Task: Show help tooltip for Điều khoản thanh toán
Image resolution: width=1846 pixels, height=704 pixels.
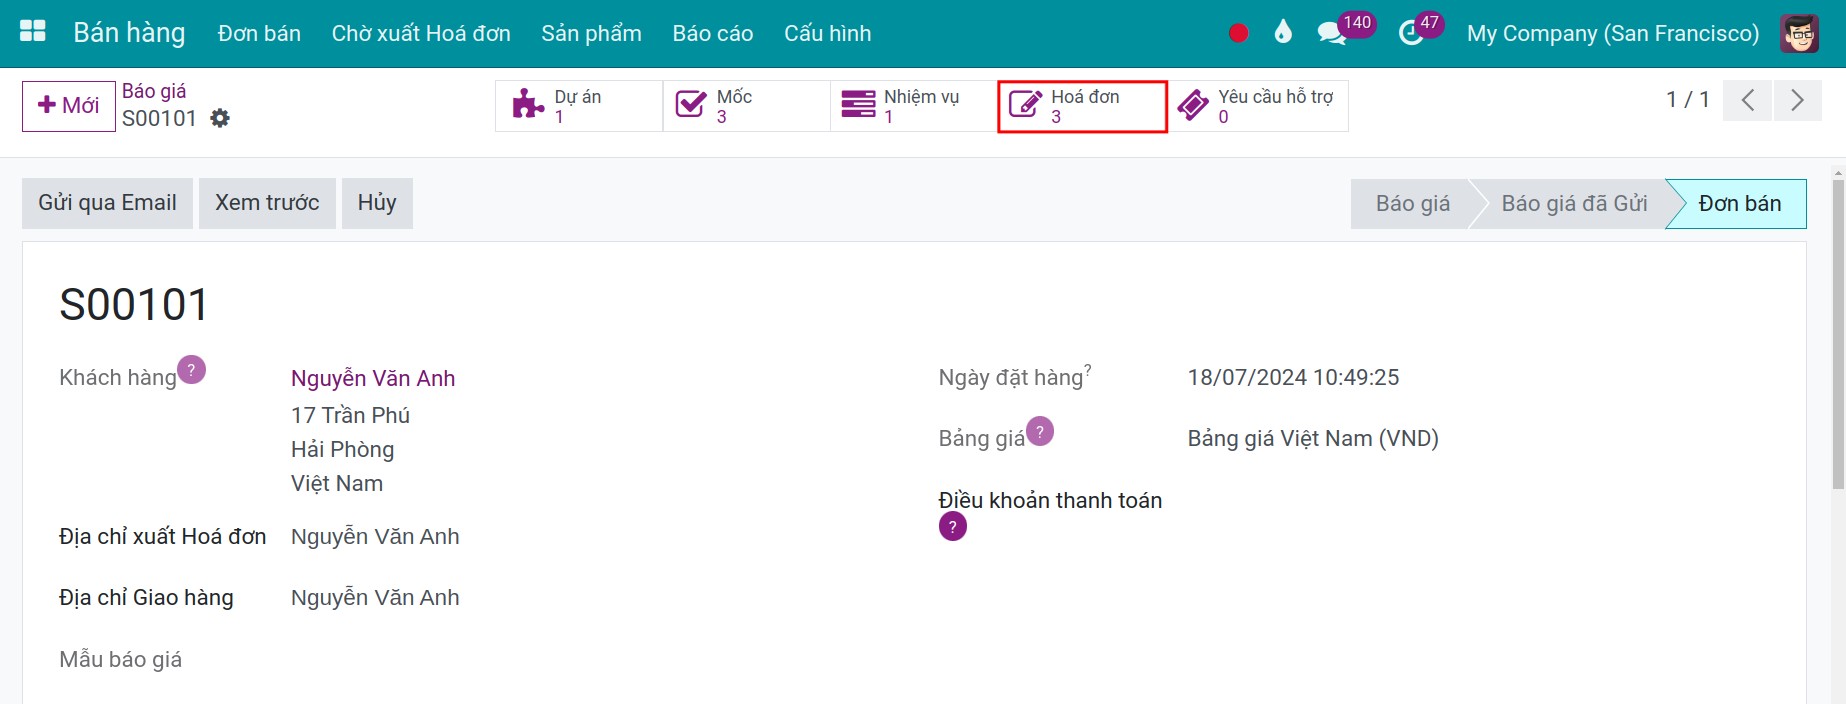Action: pyautogui.click(x=953, y=526)
